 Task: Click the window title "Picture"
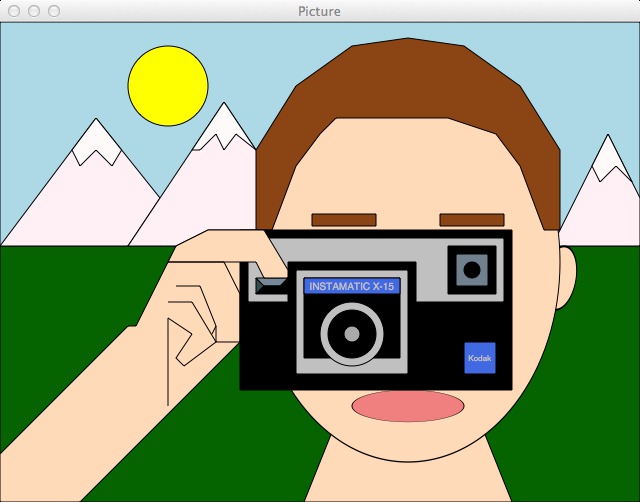pyautogui.click(x=319, y=11)
